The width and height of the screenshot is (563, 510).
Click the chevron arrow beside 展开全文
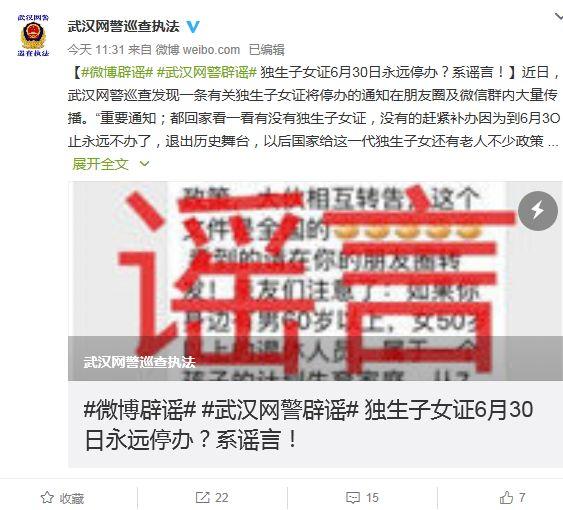[144, 164]
